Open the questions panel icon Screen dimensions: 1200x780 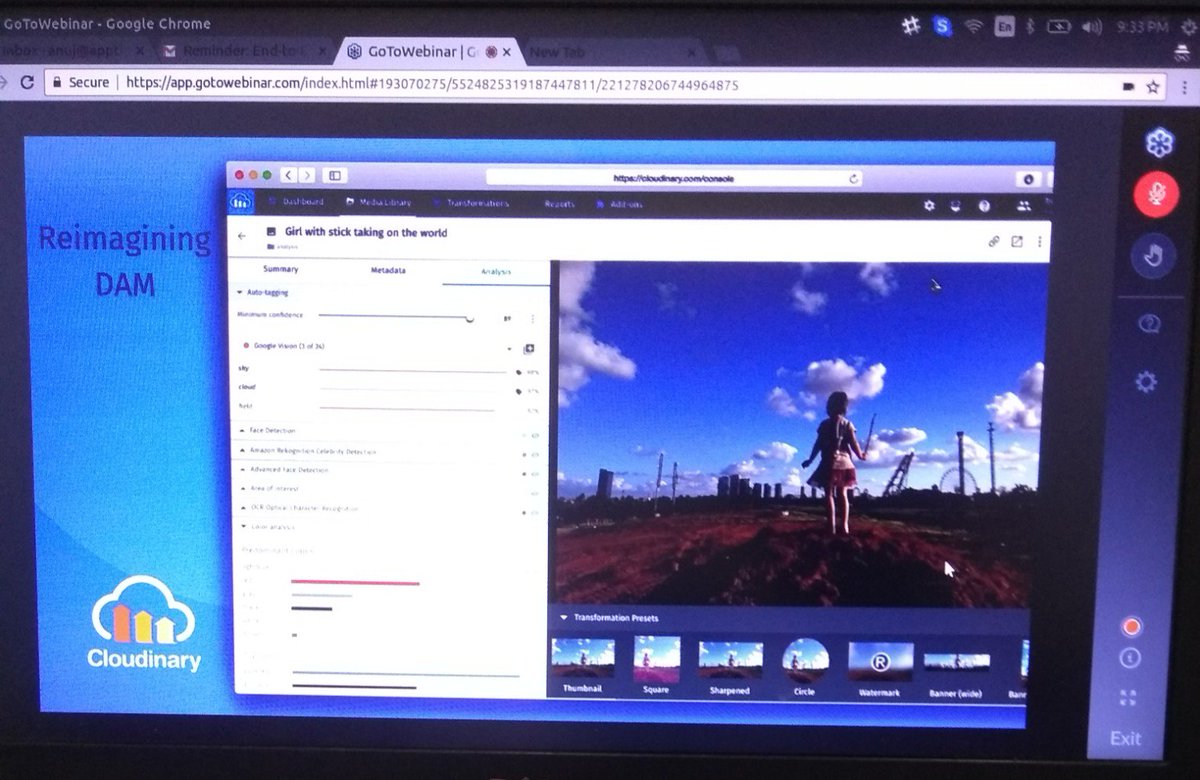click(x=1150, y=324)
